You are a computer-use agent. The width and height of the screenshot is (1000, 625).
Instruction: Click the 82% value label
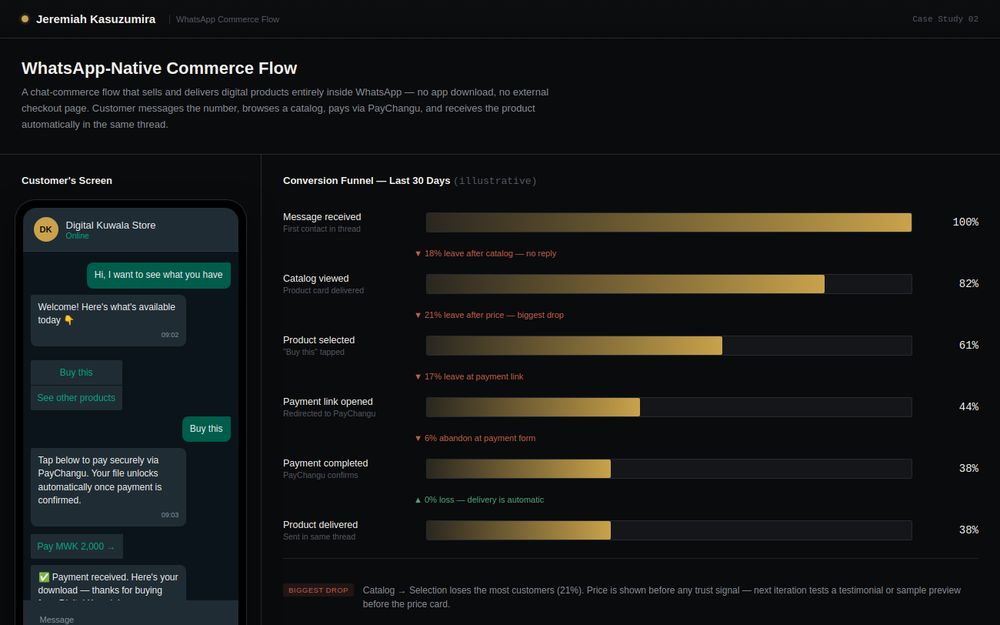pos(968,284)
